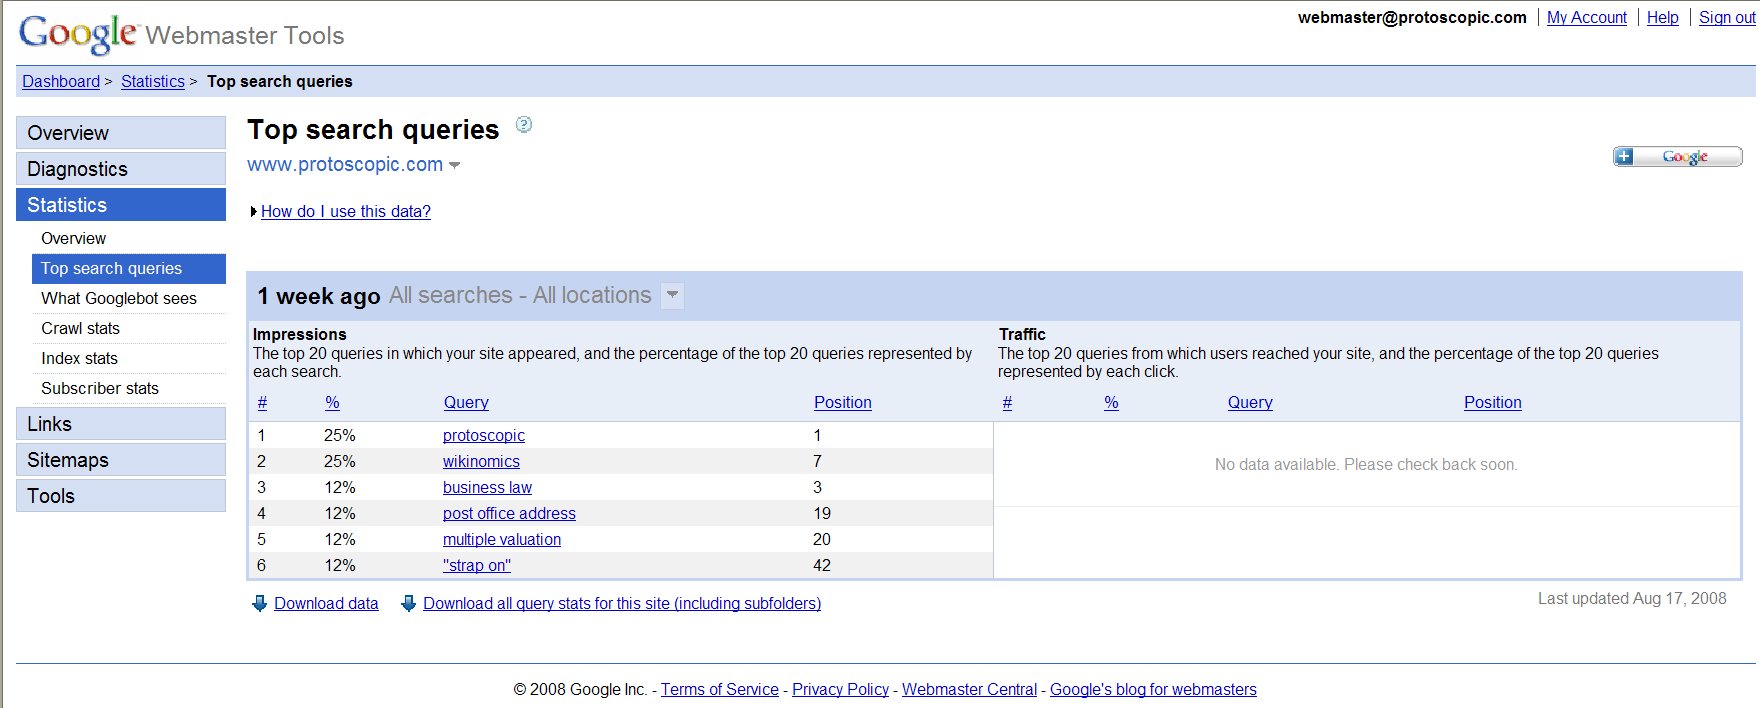Open the business law query link
The image size is (1760, 708).
click(487, 487)
